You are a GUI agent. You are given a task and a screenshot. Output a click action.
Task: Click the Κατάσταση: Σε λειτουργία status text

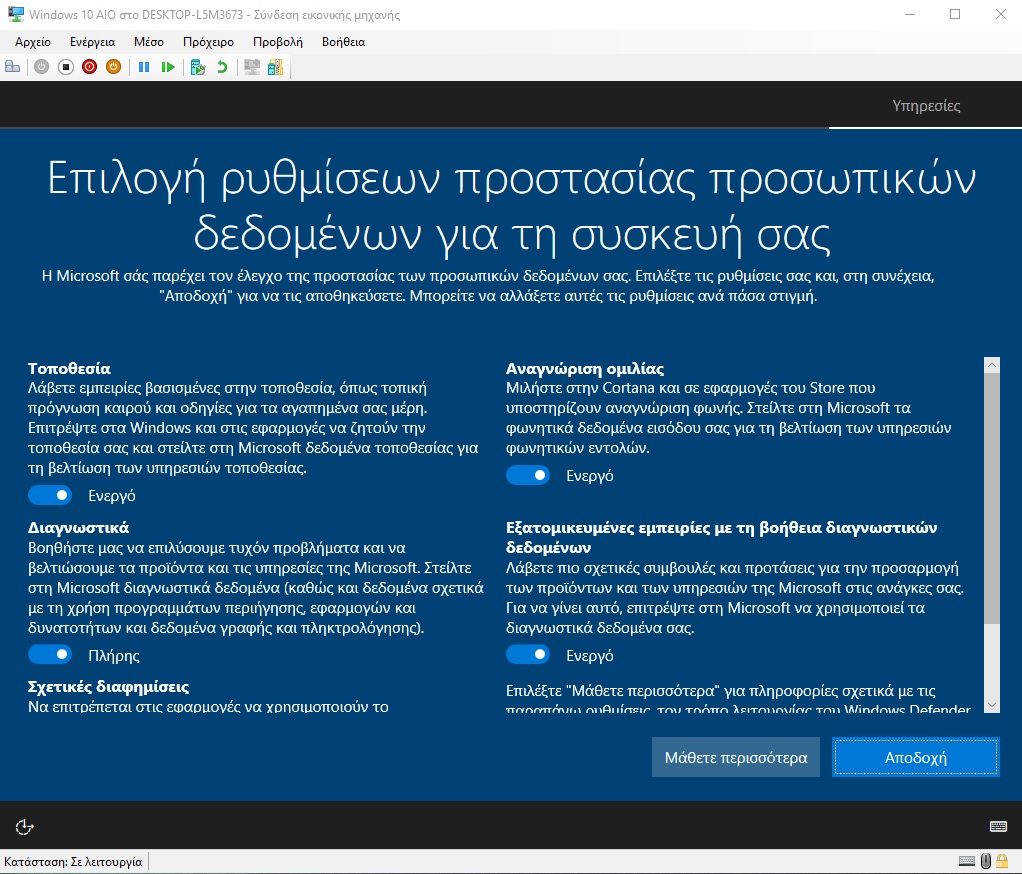coord(73,862)
